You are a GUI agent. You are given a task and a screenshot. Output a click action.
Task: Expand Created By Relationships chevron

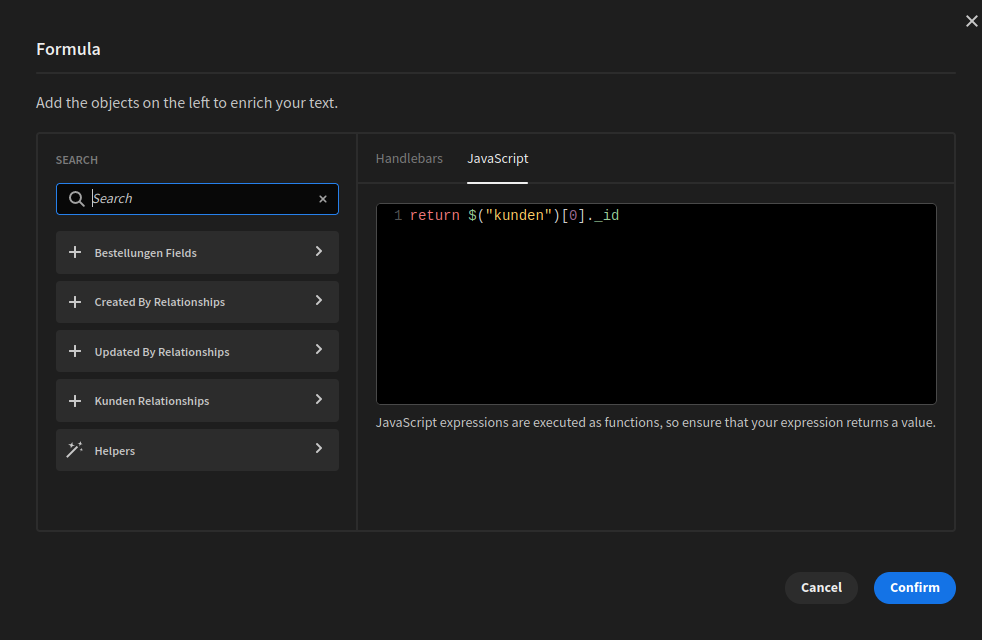[319, 301]
